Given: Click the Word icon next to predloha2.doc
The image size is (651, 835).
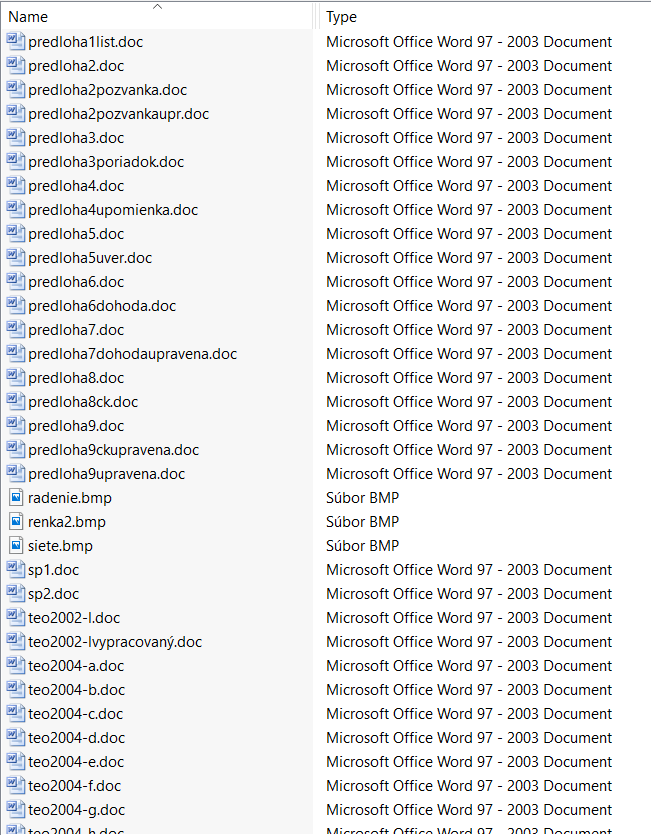Looking at the screenshot, I should (x=16, y=66).
